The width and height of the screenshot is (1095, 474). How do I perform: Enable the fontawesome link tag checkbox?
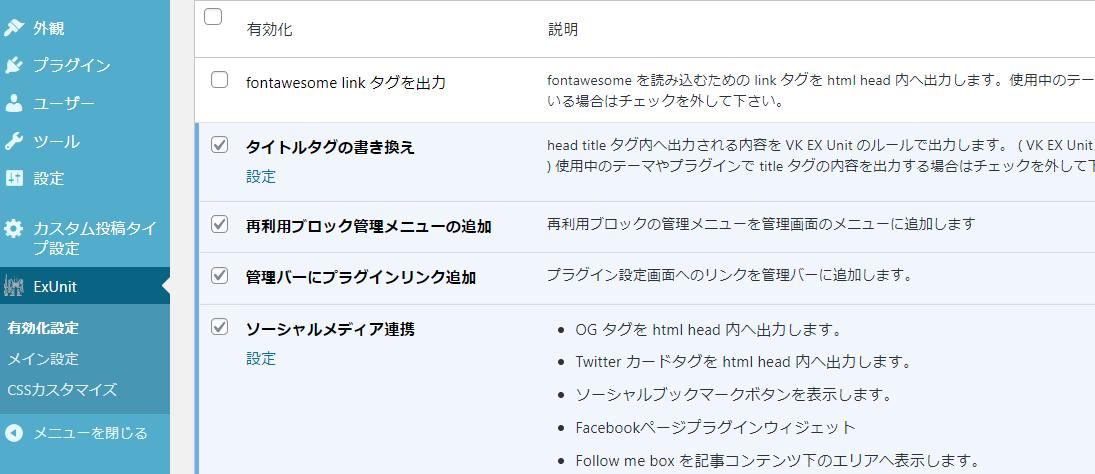click(x=220, y=80)
